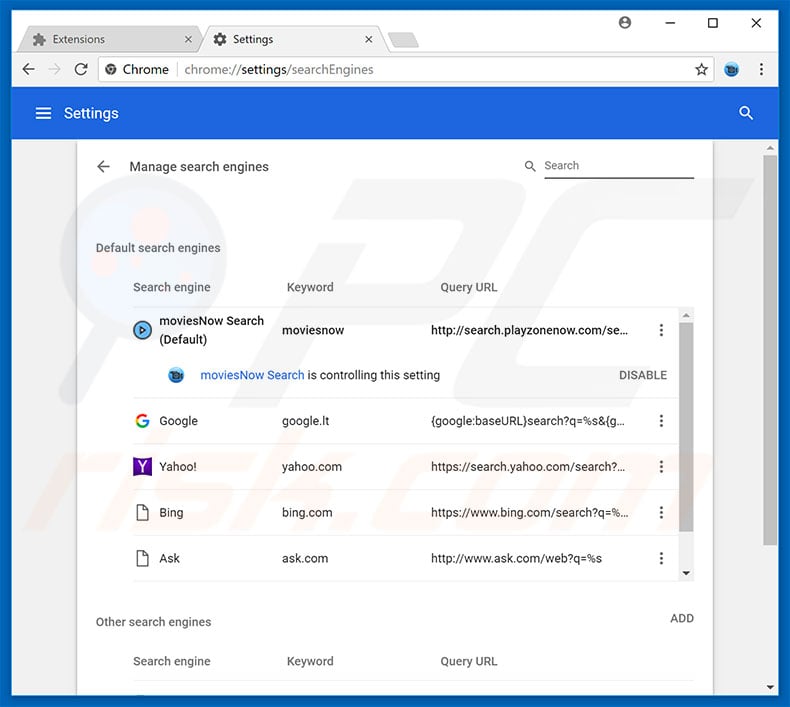790x707 pixels.
Task: Open the moviesNow Search extension link
Action: (252, 375)
